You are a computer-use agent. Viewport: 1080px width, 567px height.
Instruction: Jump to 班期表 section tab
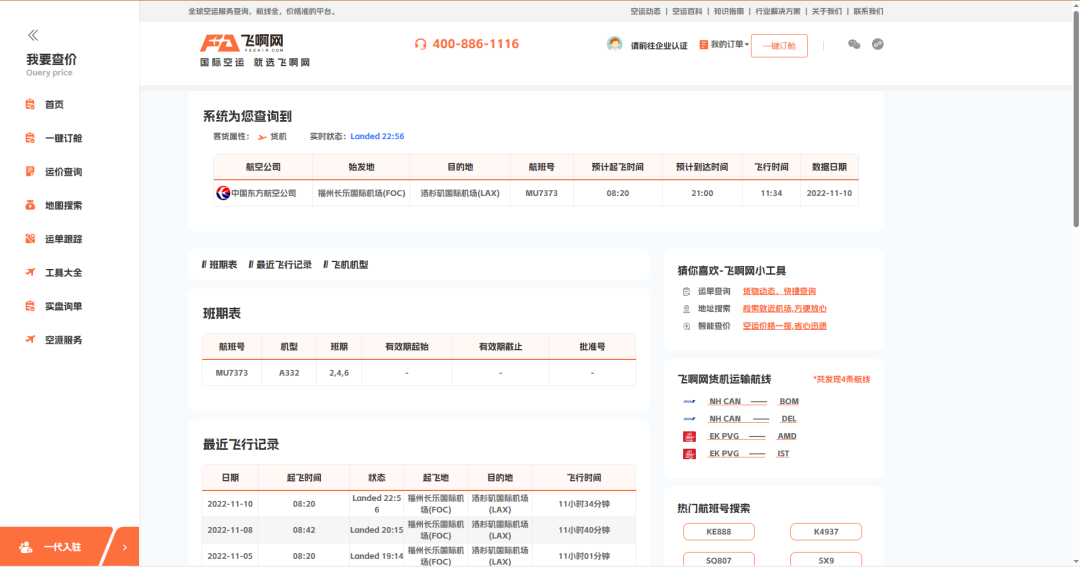pyautogui.click(x=219, y=265)
